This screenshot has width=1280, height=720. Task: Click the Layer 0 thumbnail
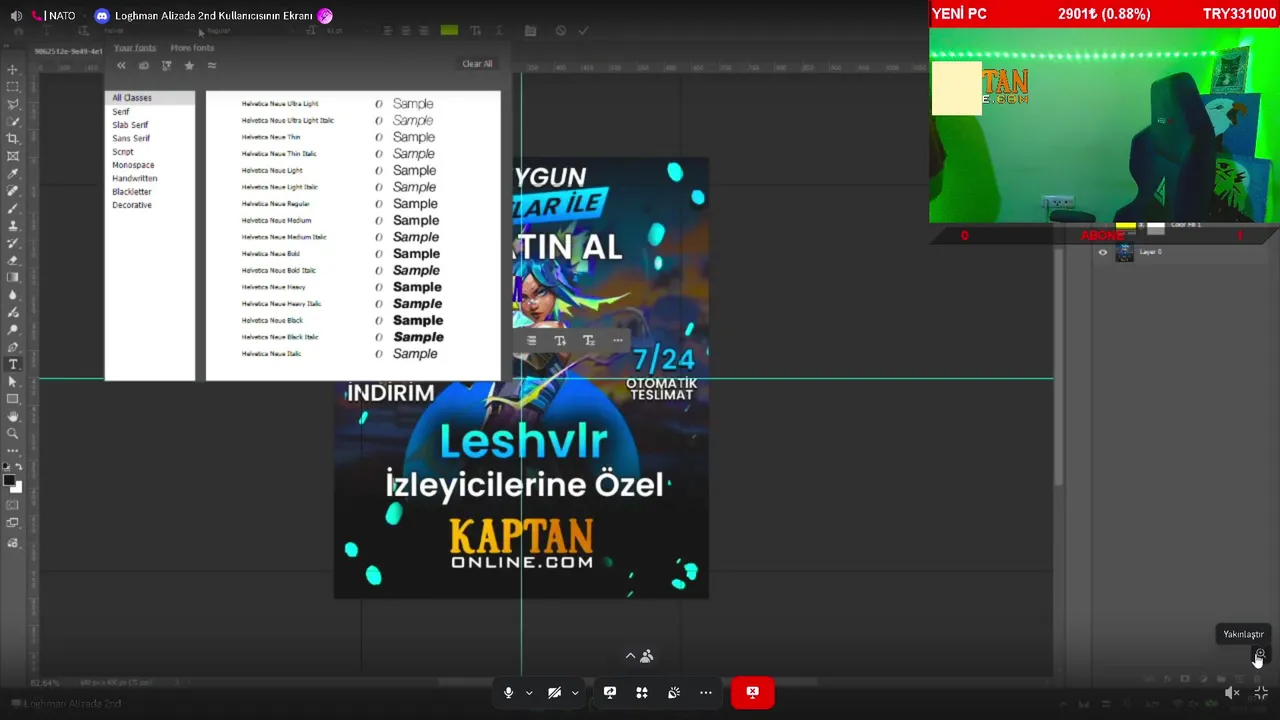pos(1125,252)
